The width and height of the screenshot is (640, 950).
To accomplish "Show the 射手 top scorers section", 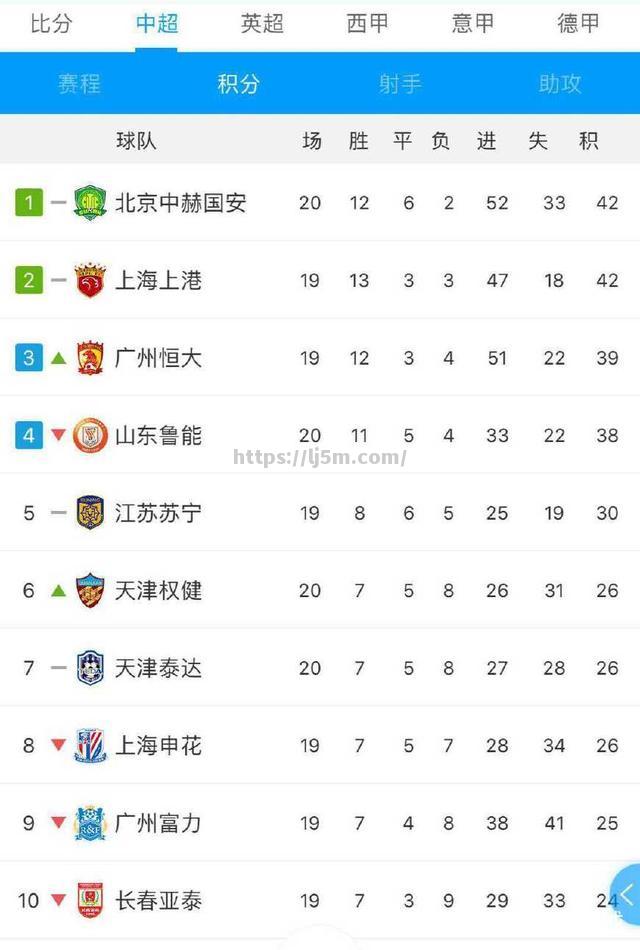I will [400, 83].
